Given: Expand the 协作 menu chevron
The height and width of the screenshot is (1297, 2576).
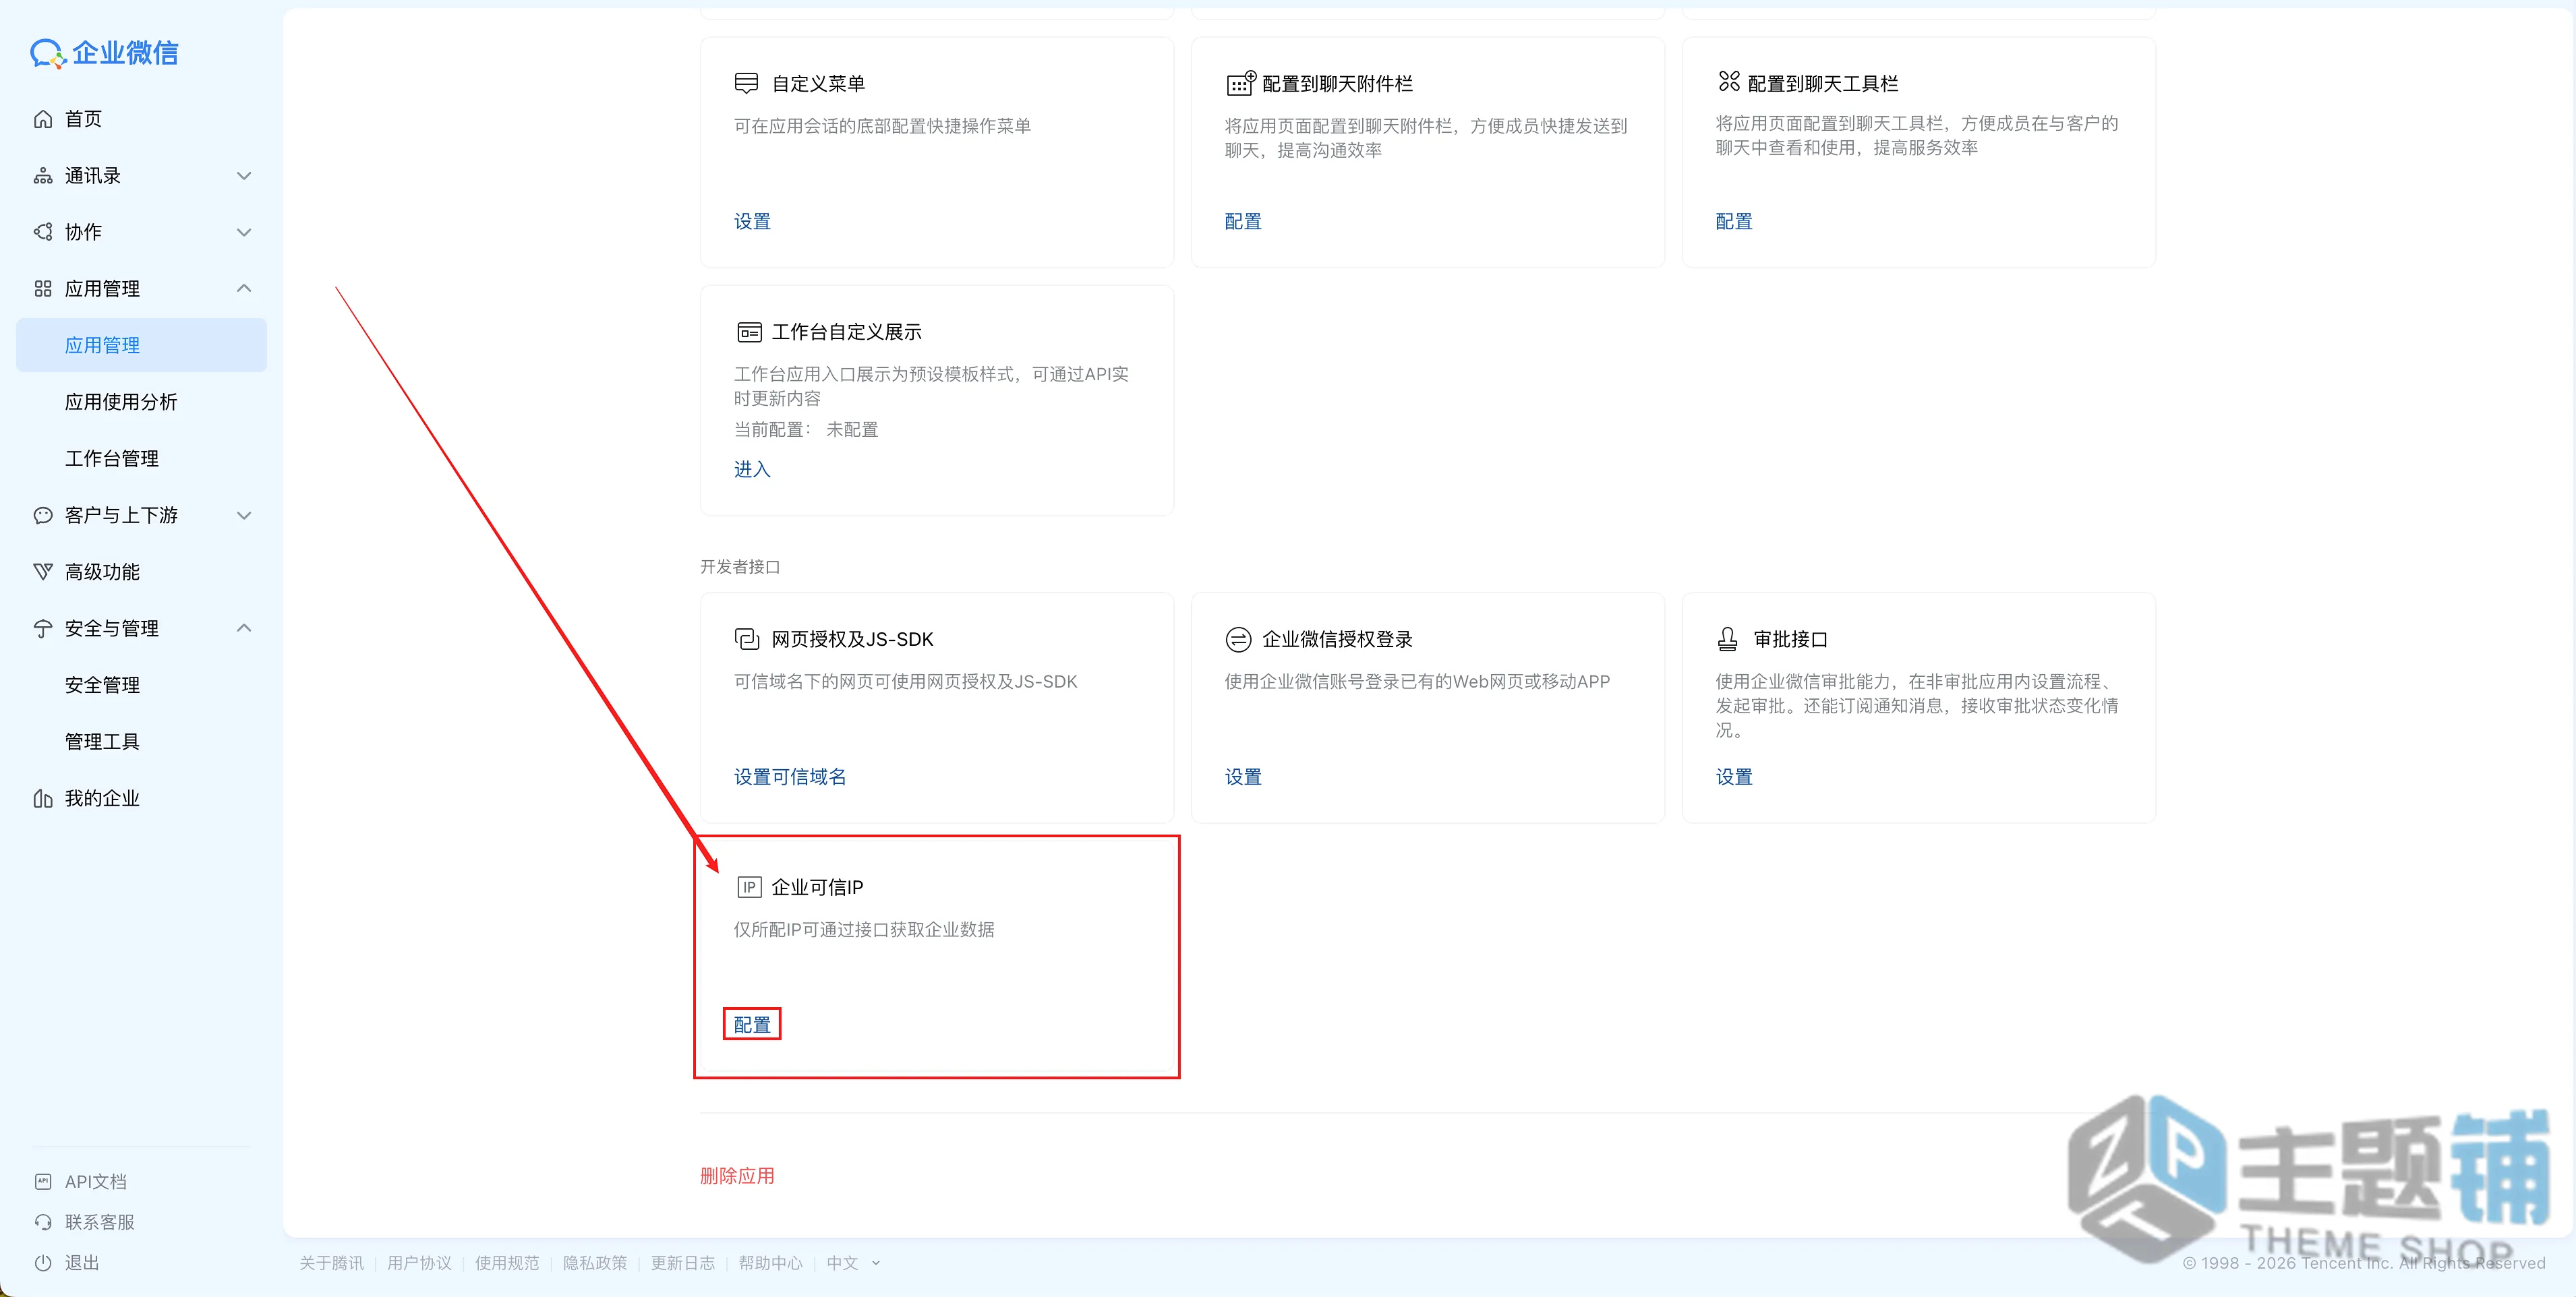Looking at the screenshot, I should [244, 232].
